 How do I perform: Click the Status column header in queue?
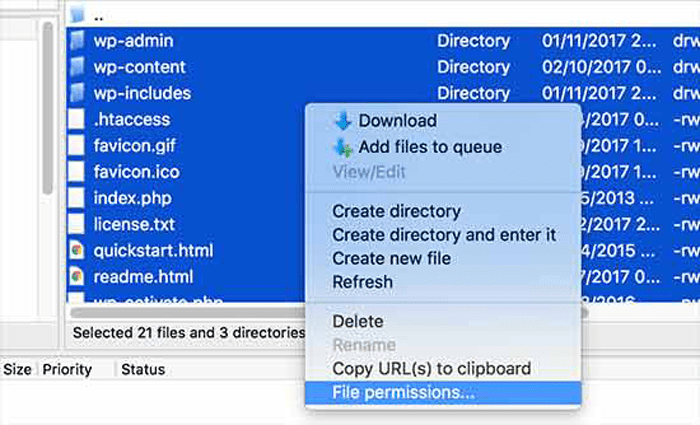(143, 369)
